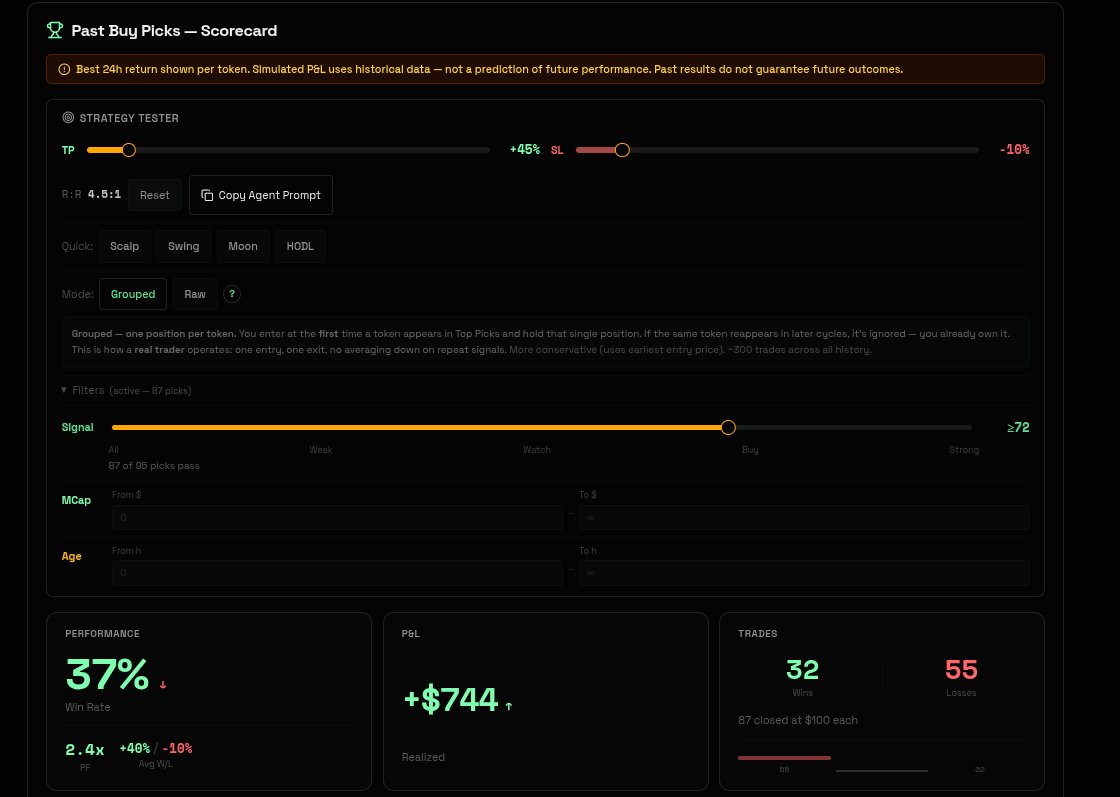Click the 'Weak' label under Signal slider
The image size is (1120, 797).
point(321,450)
